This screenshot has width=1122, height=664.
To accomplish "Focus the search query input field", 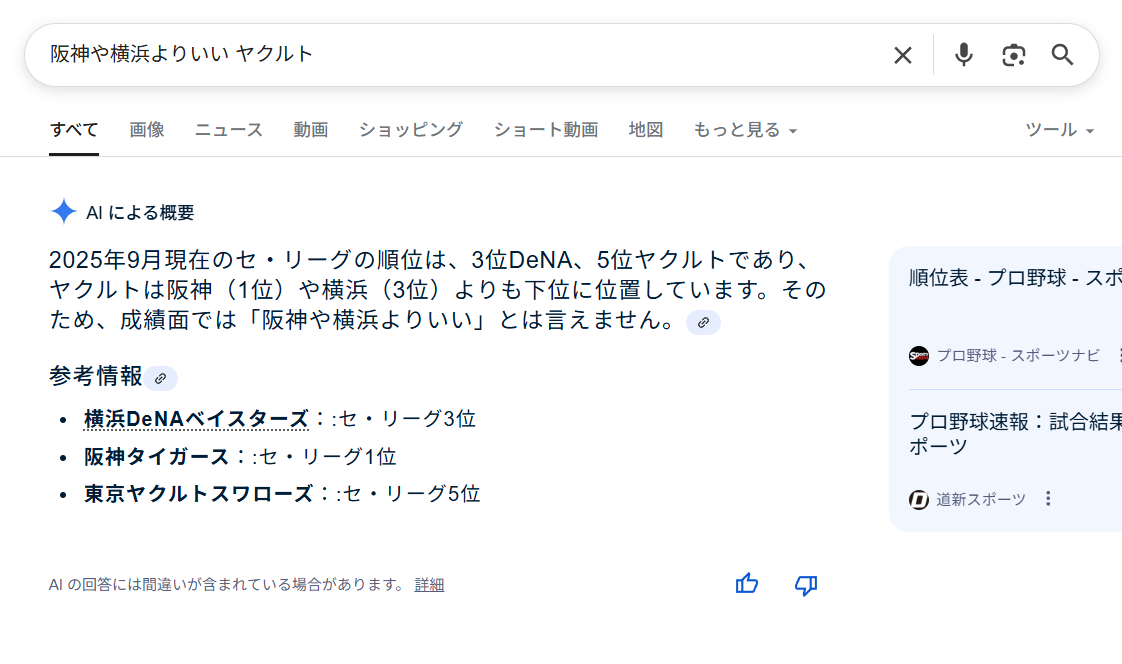I will tap(450, 55).
